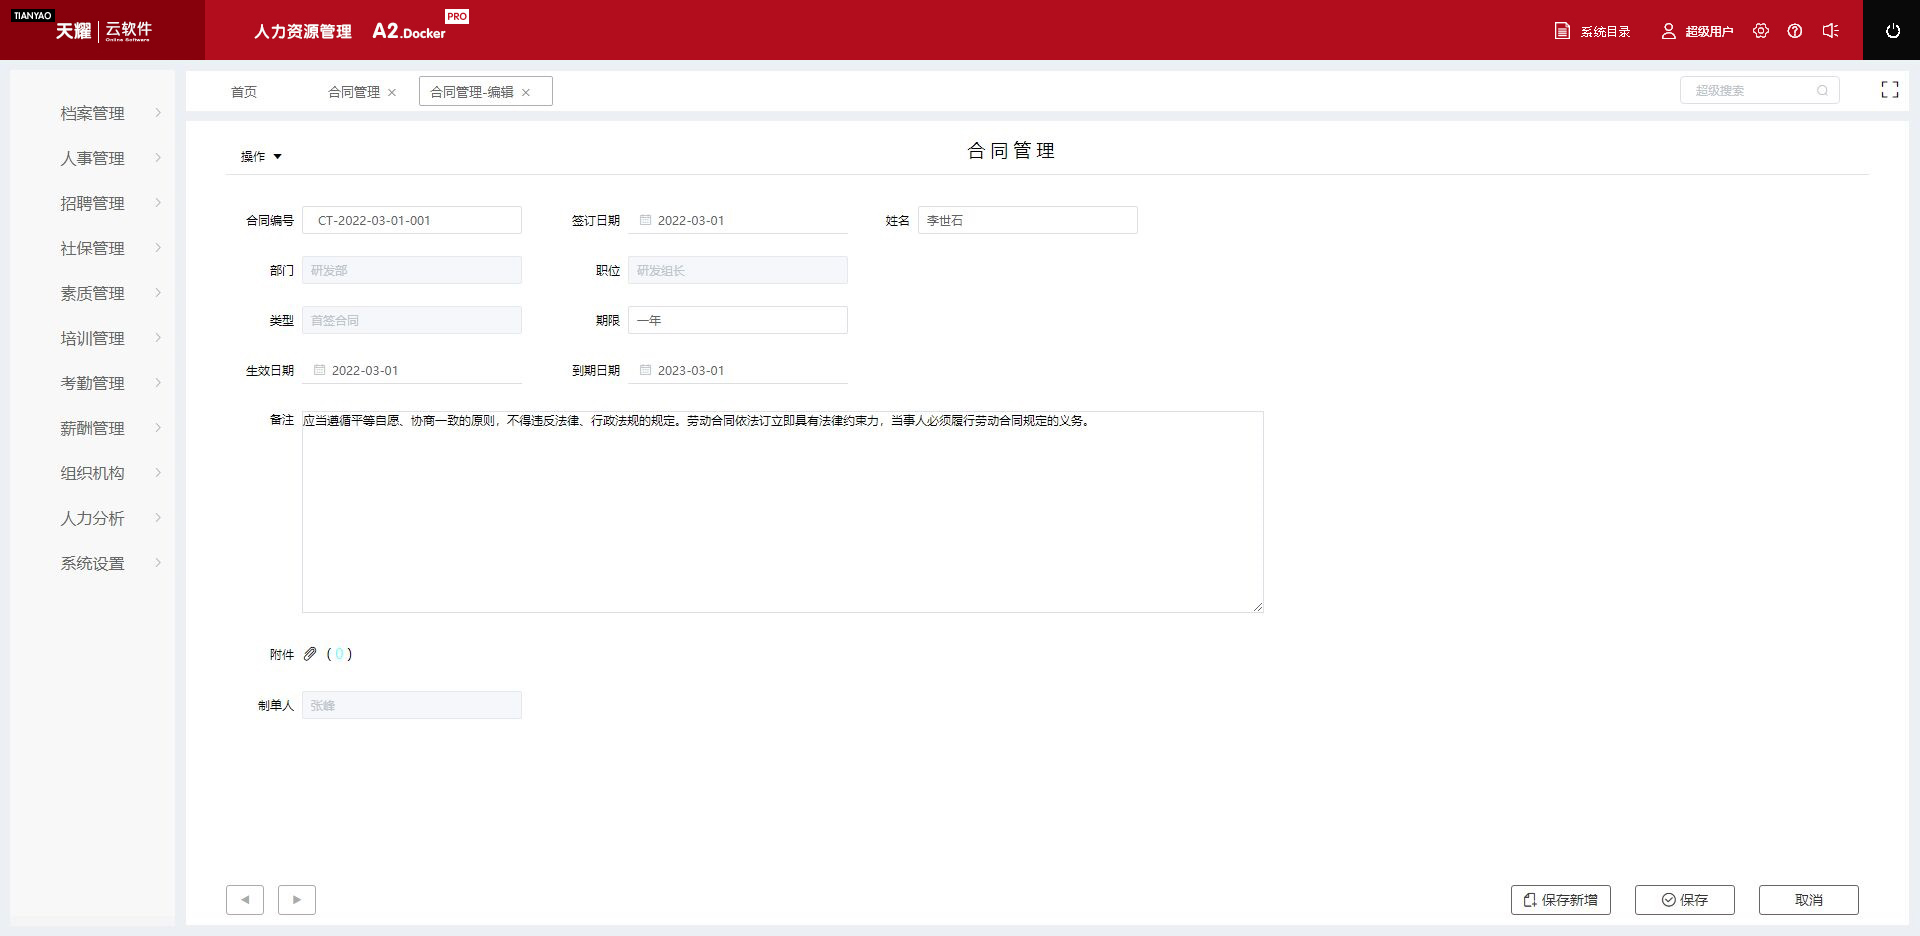Click the 合同编号 input field
This screenshot has width=1920, height=936.
(412, 221)
